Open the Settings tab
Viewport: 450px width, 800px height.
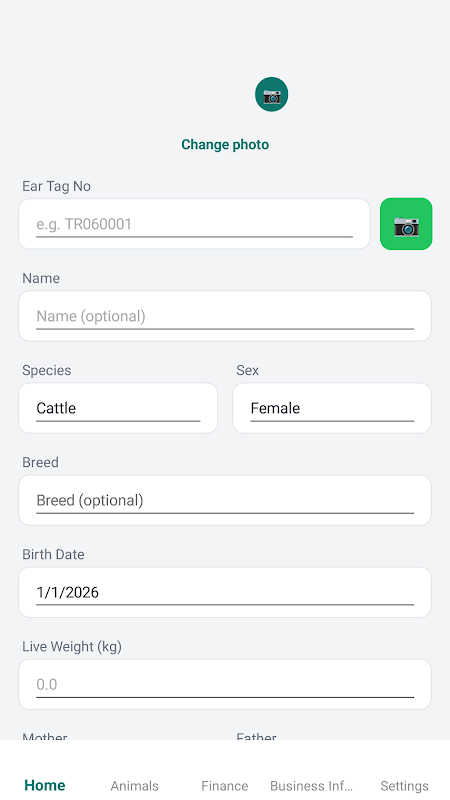404,786
